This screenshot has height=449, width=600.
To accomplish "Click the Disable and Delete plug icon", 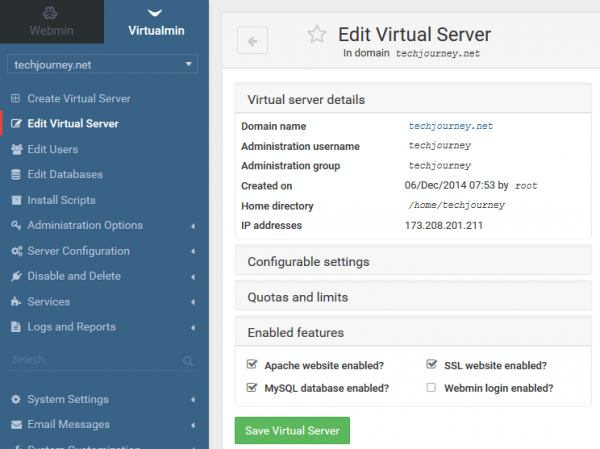I will point(16,276).
